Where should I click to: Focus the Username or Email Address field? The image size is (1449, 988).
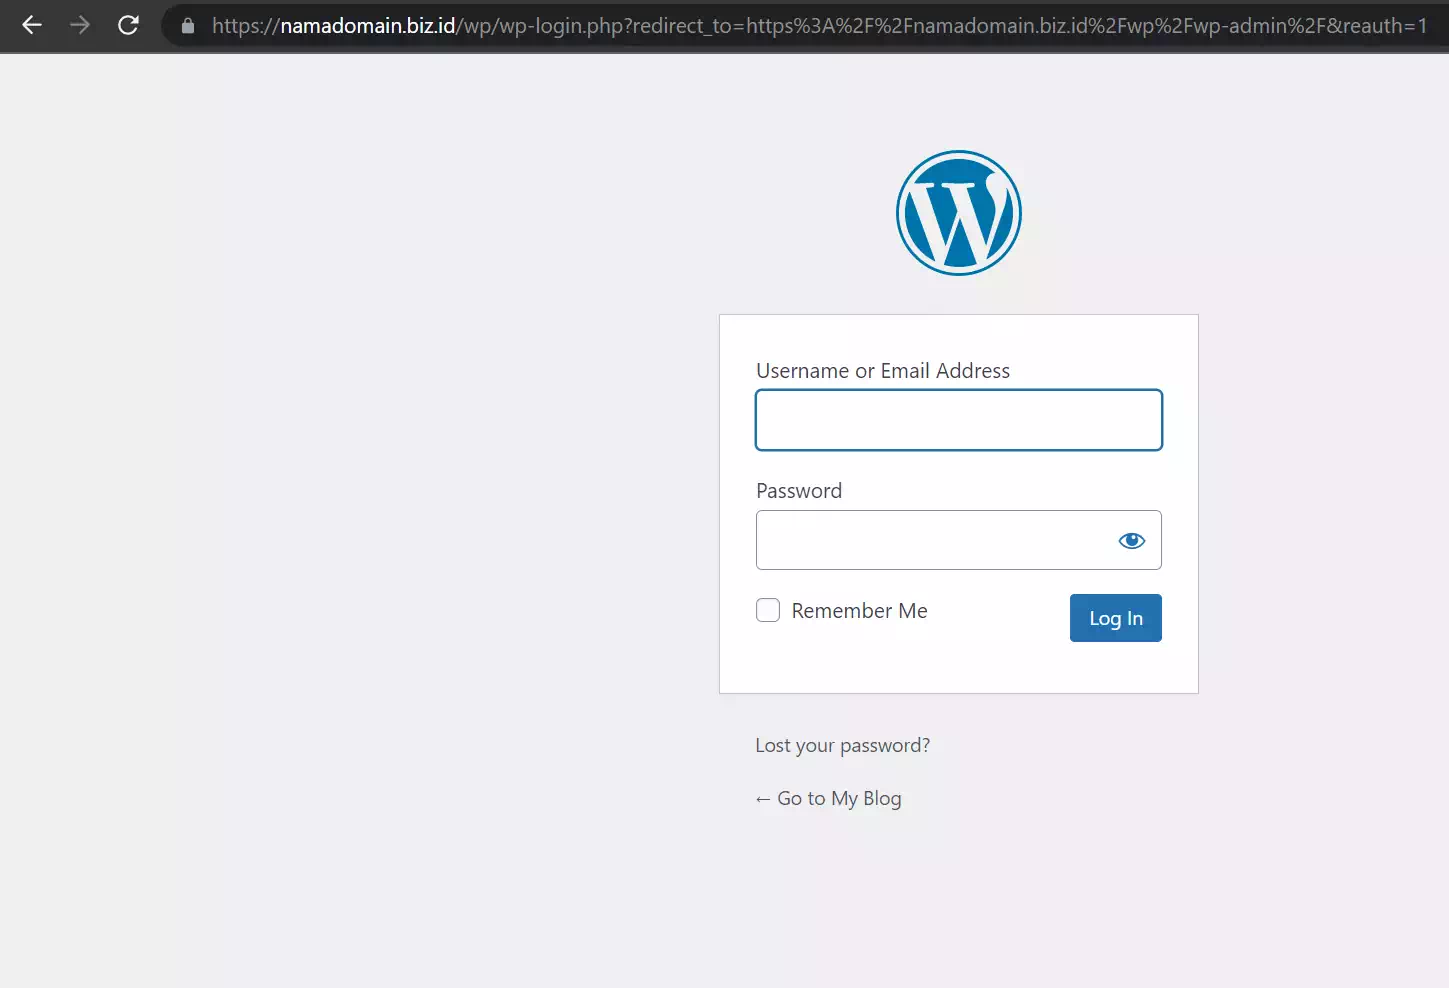tap(959, 420)
